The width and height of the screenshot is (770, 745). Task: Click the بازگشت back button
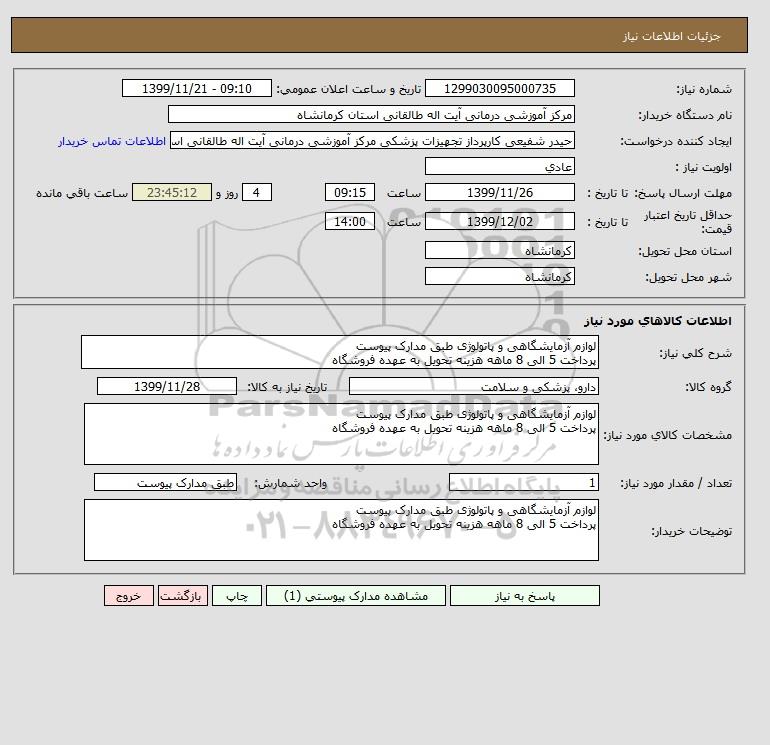183,596
